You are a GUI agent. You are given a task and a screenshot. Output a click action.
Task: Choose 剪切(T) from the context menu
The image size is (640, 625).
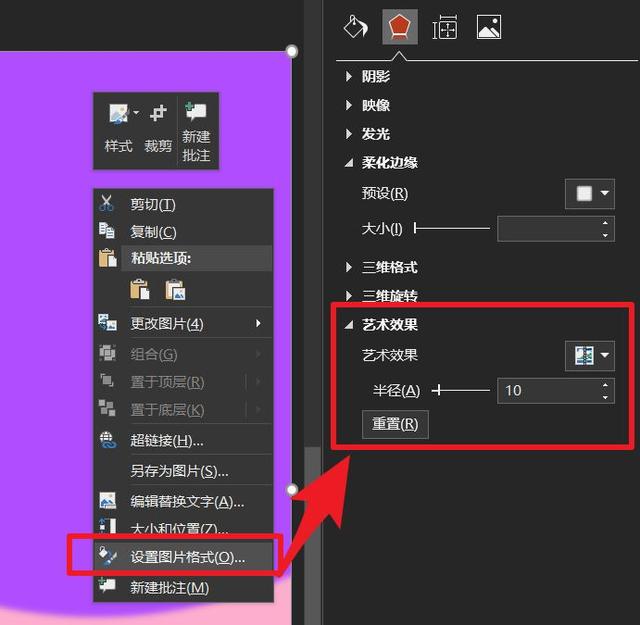[x=183, y=204]
